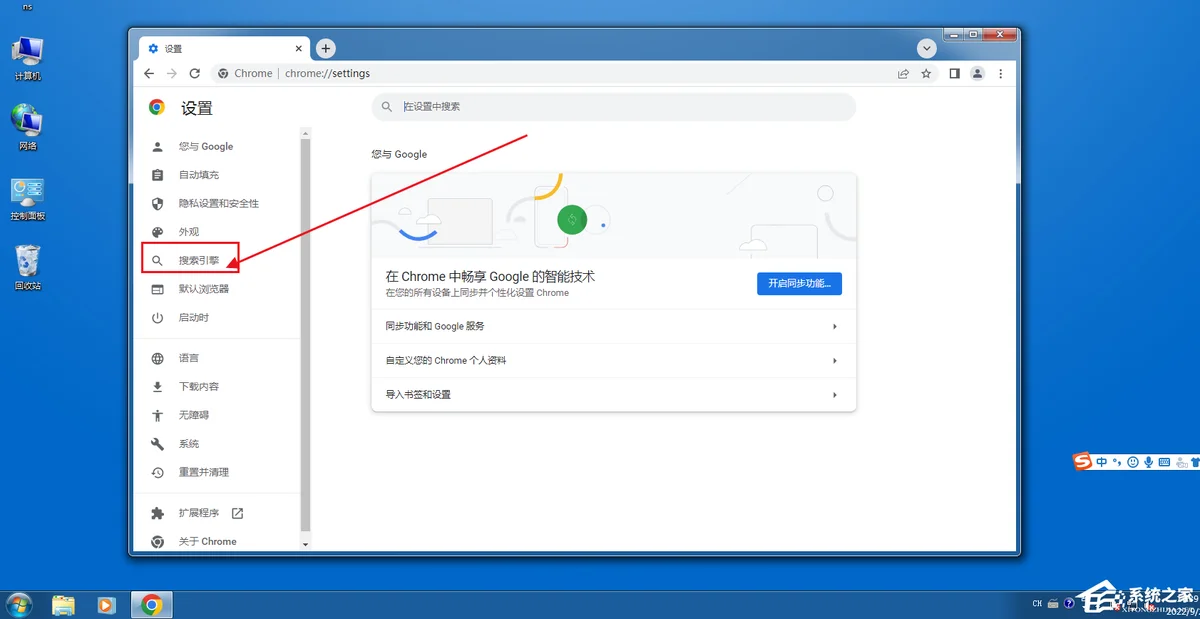Expand 导入书签和设置 row
Screen dimensions: 1200x619
point(613,394)
